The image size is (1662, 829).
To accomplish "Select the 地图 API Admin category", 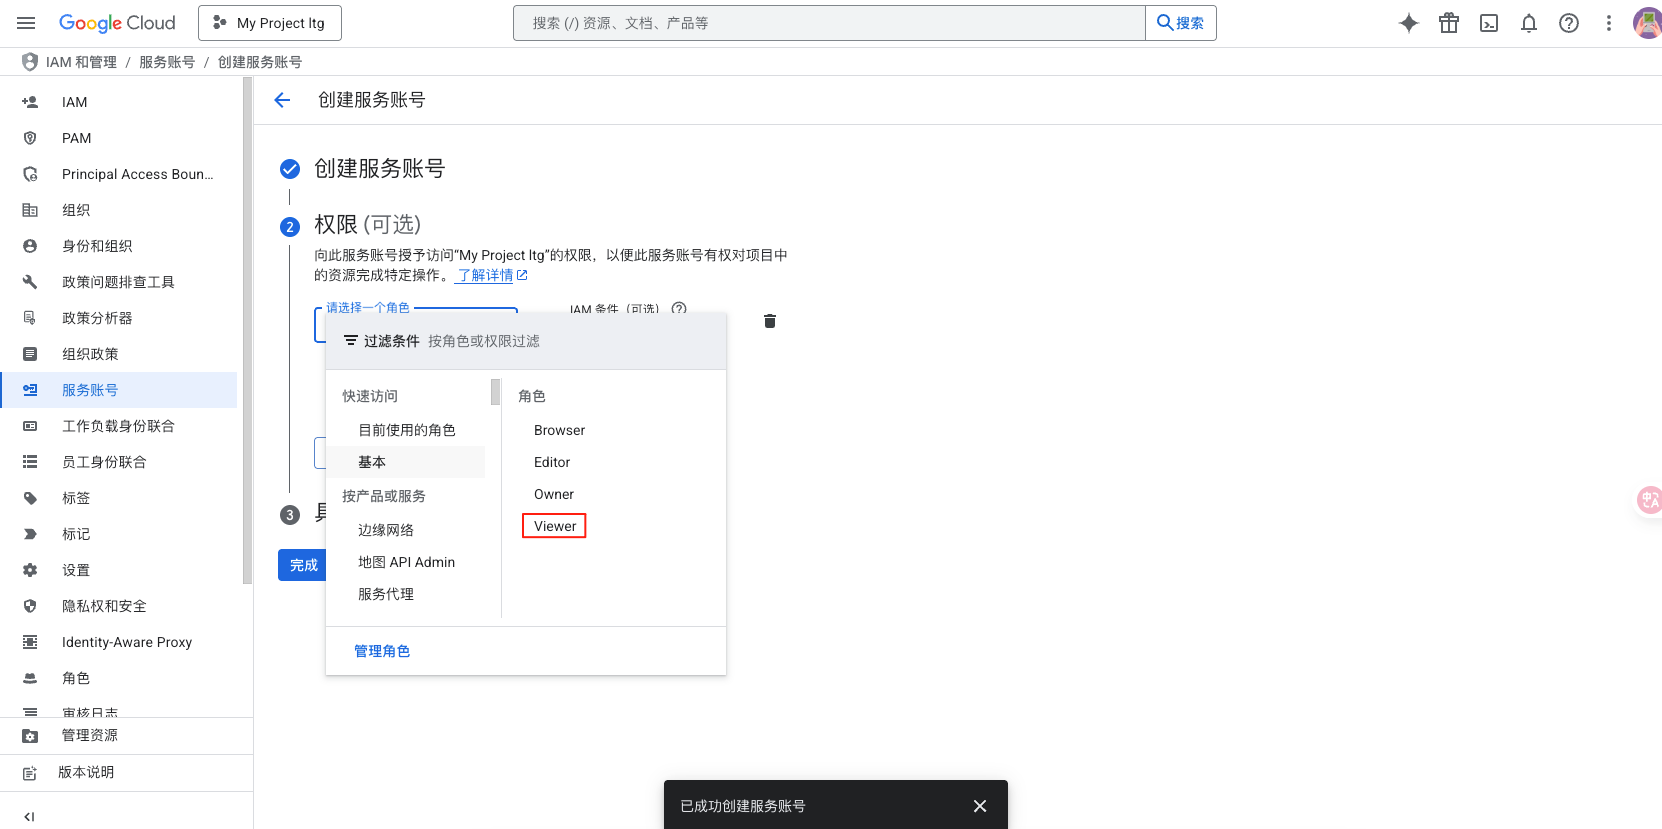I will [407, 562].
